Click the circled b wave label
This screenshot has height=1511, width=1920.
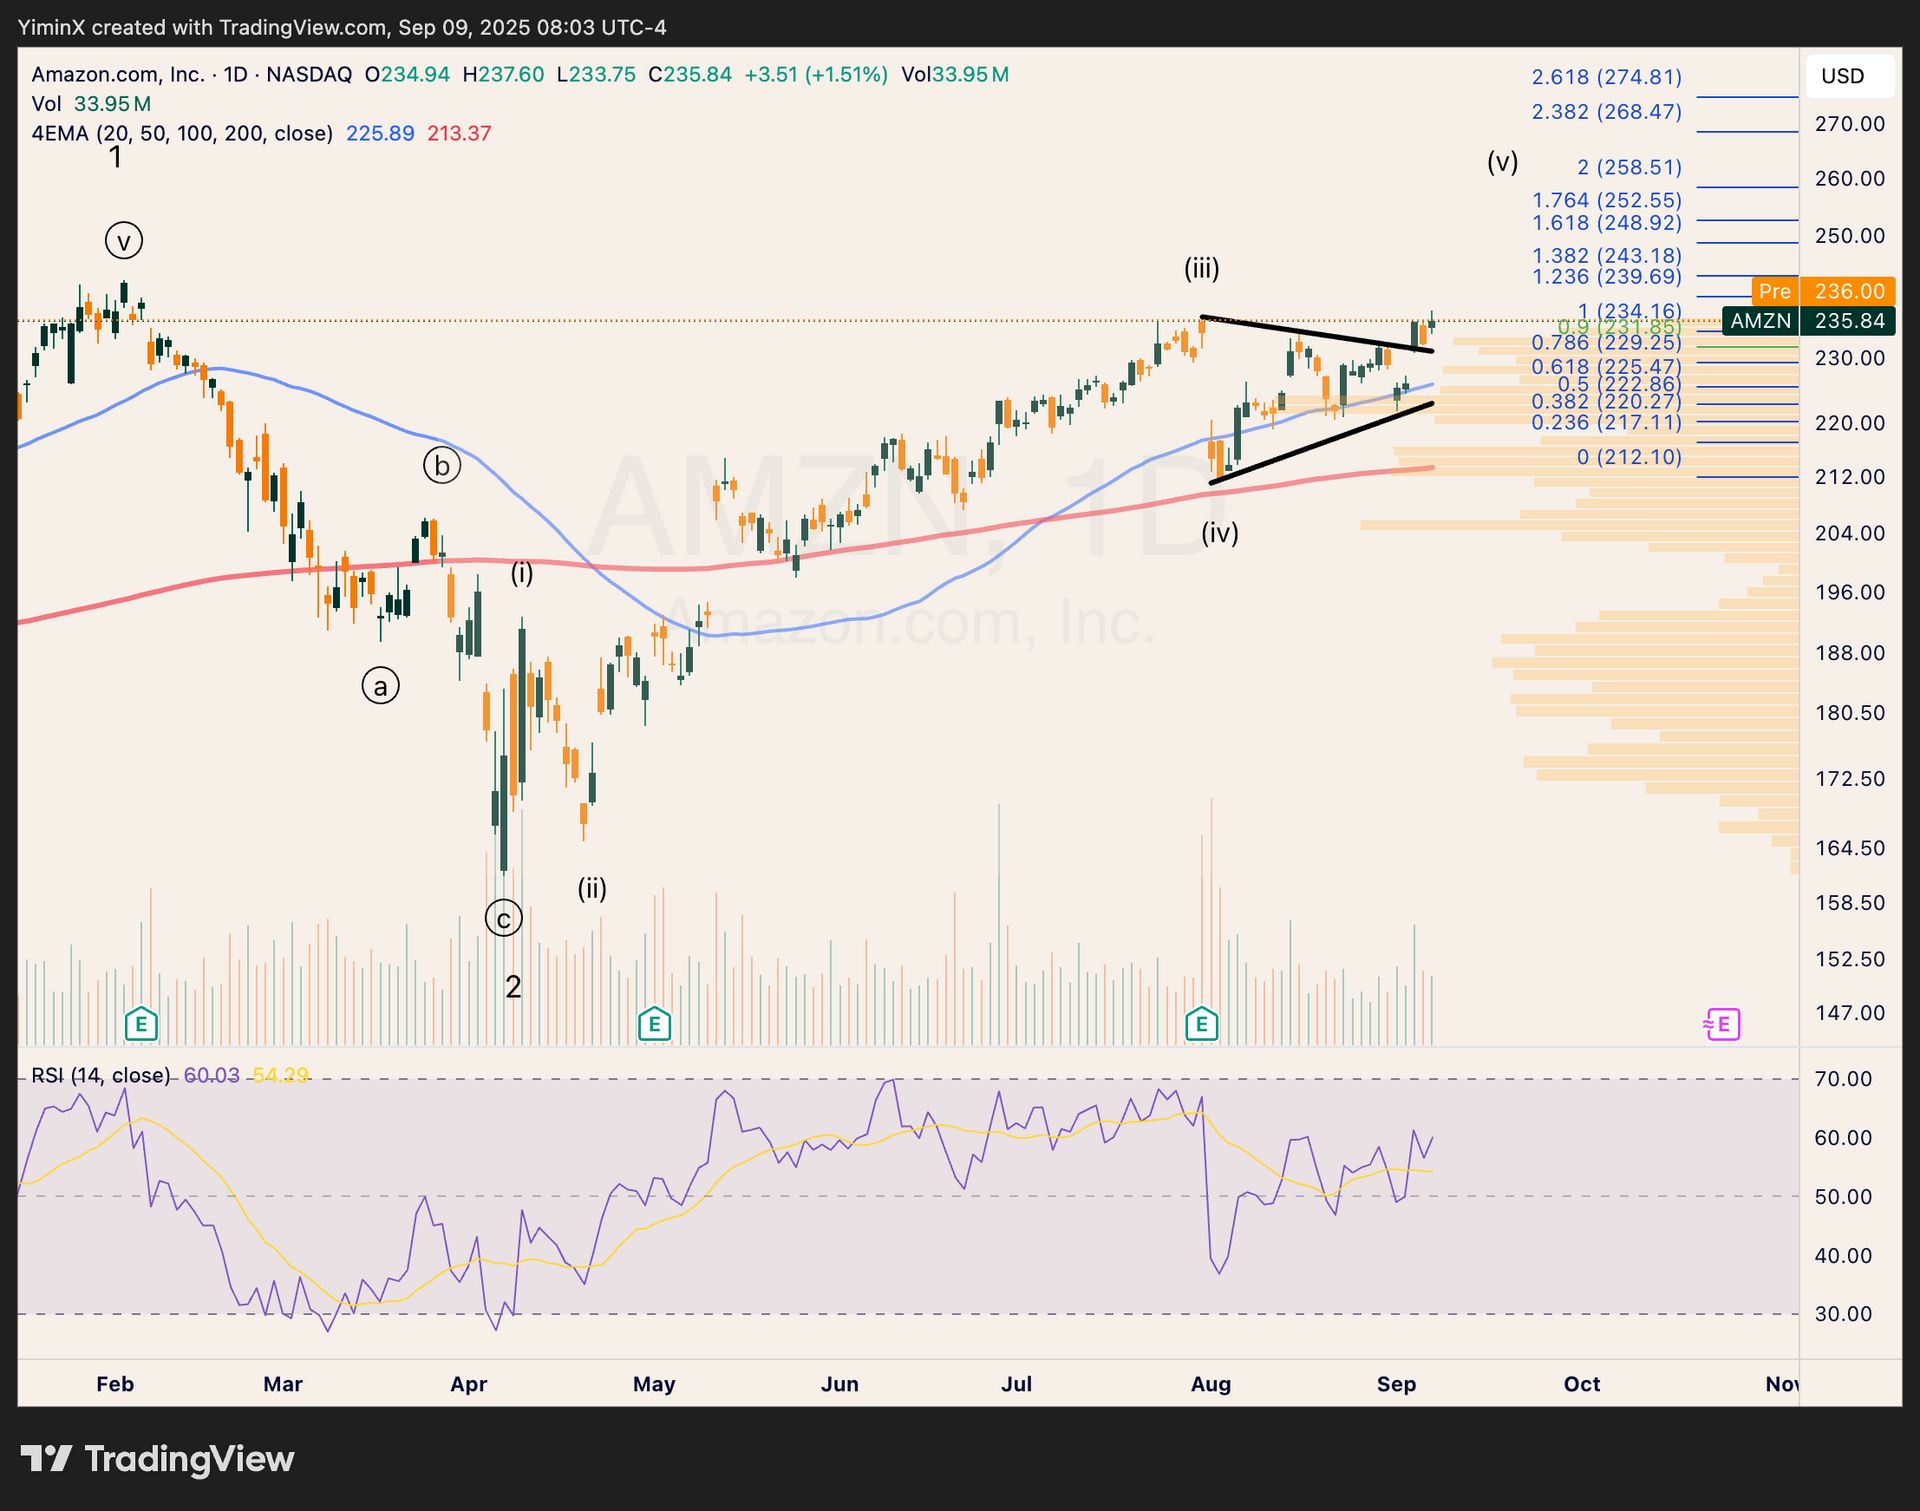point(442,465)
